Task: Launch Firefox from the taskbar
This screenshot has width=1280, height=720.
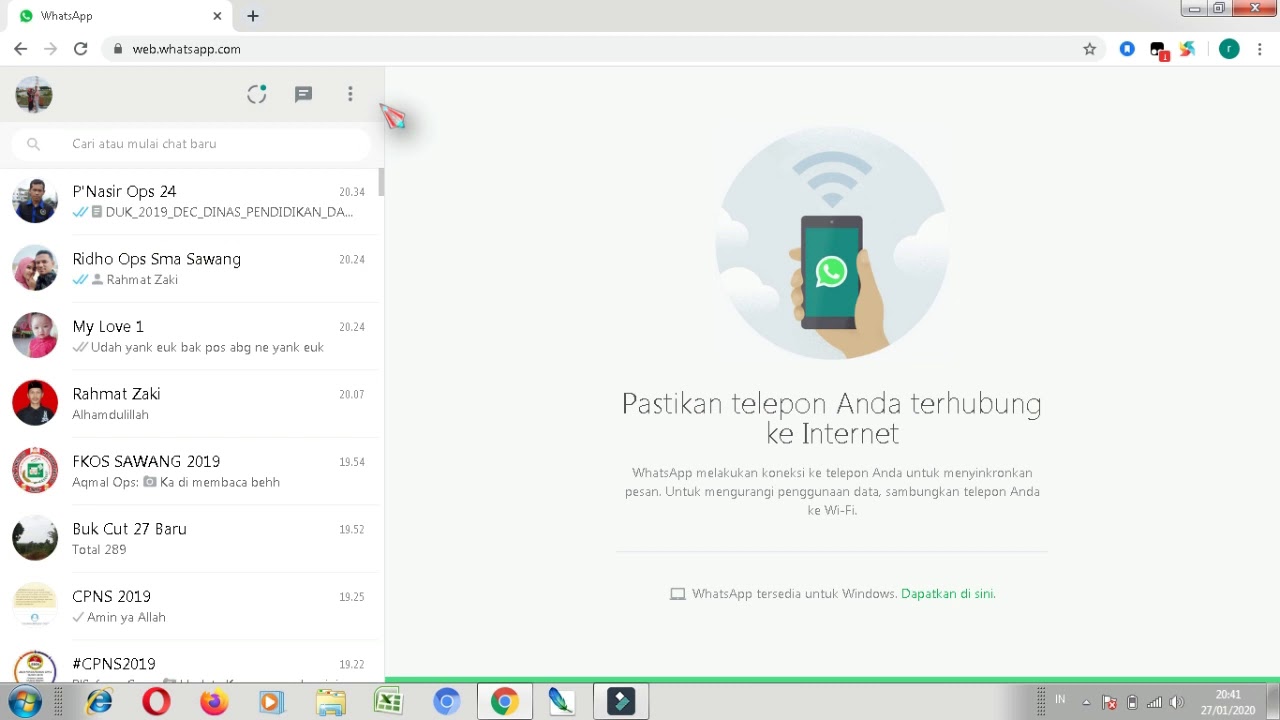Action: pyautogui.click(x=213, y=702)
